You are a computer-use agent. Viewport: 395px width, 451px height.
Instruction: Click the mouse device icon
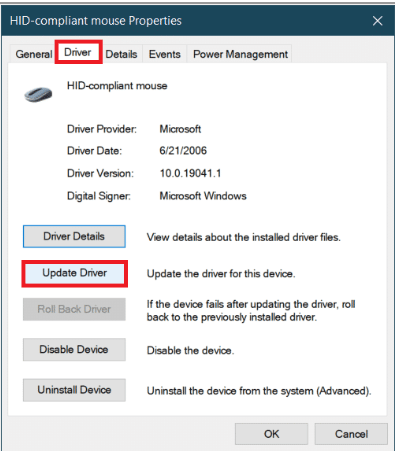tap(38, 94)
